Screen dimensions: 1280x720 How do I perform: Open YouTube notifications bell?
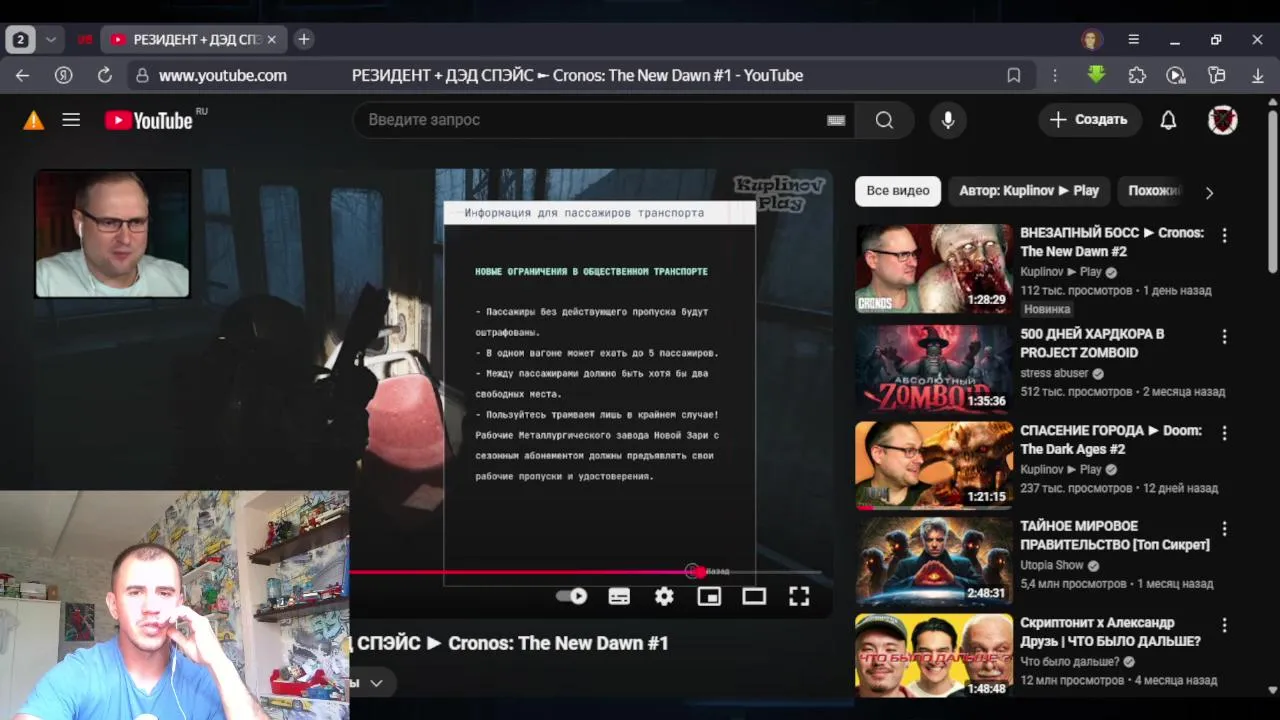[1168, 120]
